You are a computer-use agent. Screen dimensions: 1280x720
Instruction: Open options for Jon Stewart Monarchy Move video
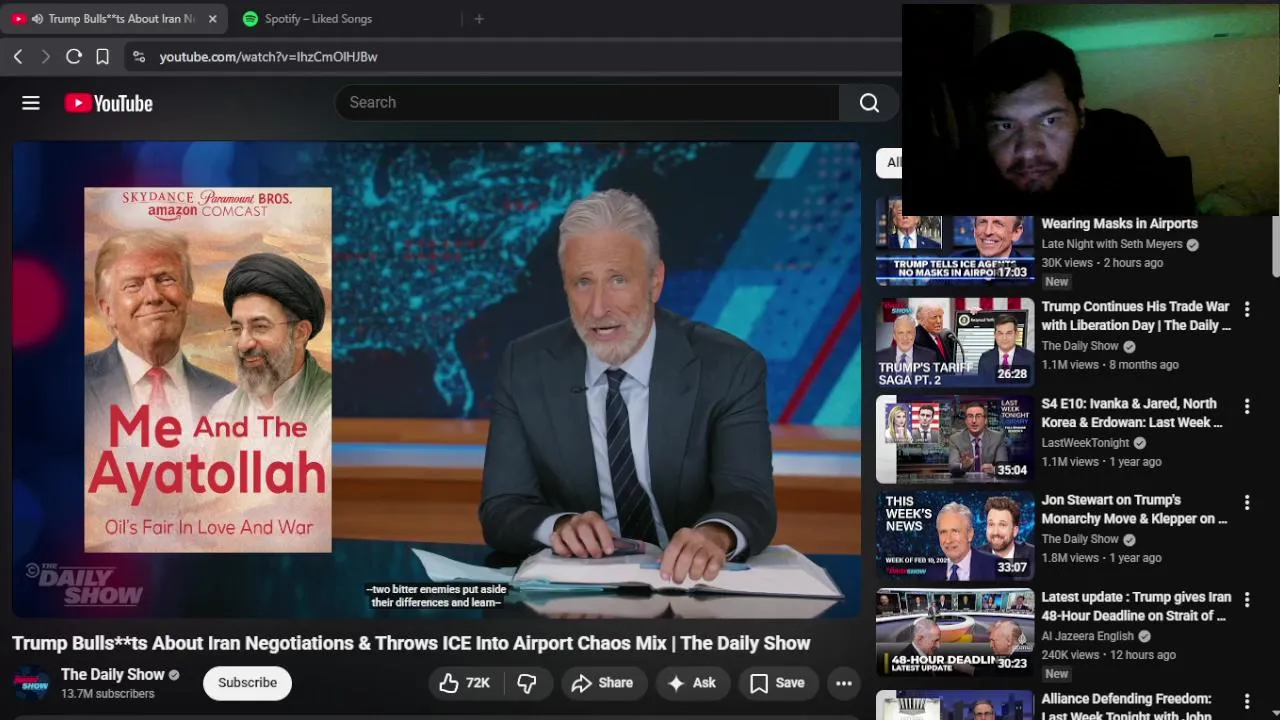[1247, 502]
